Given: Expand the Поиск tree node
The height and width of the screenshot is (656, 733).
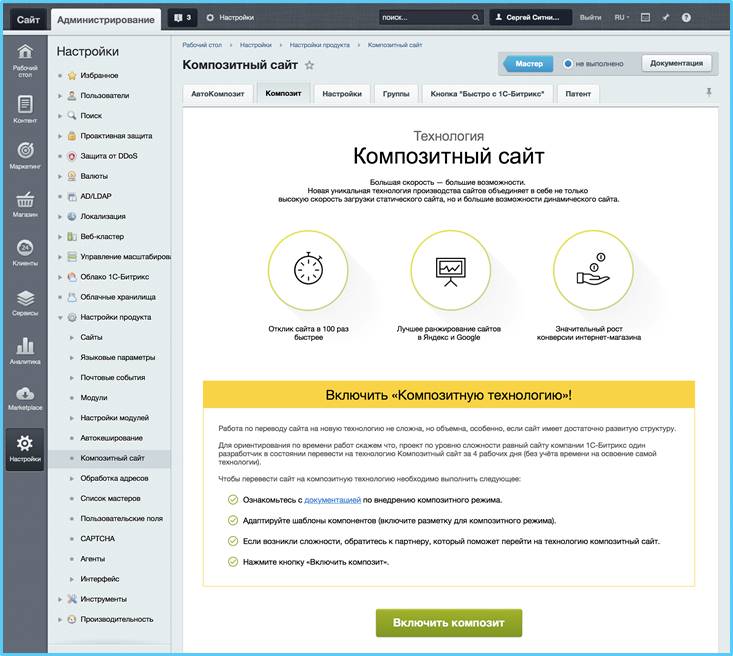Looking at the screenshot, I should tap(60, 116).
